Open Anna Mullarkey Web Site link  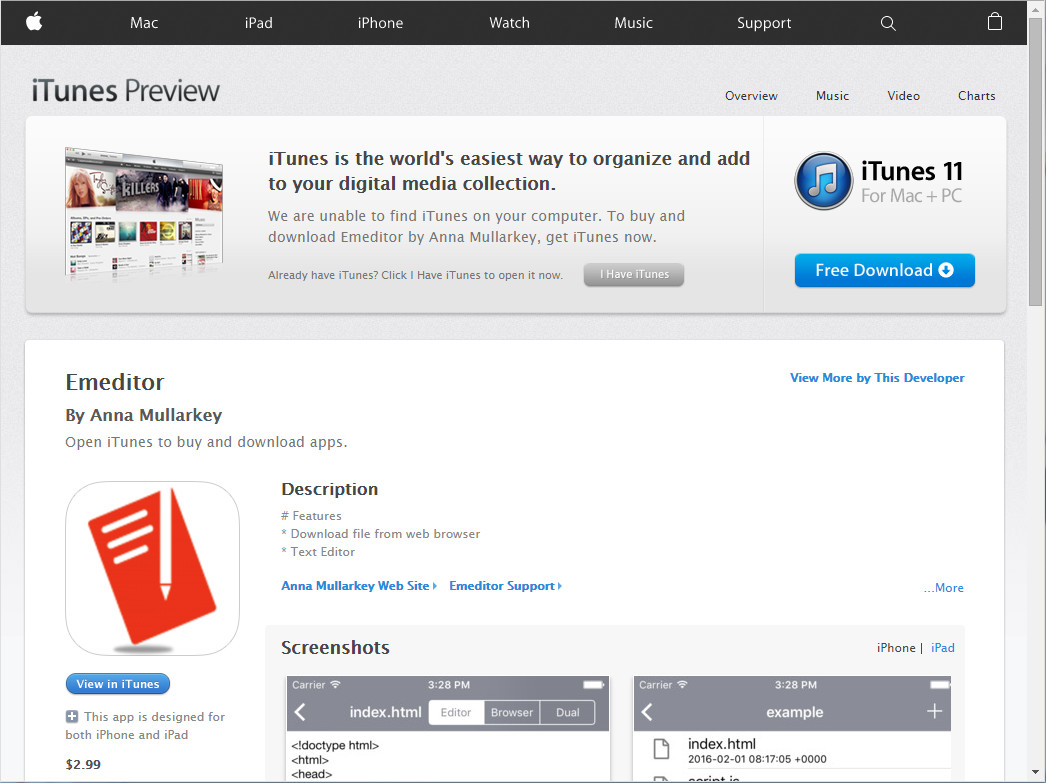[355, 585]
